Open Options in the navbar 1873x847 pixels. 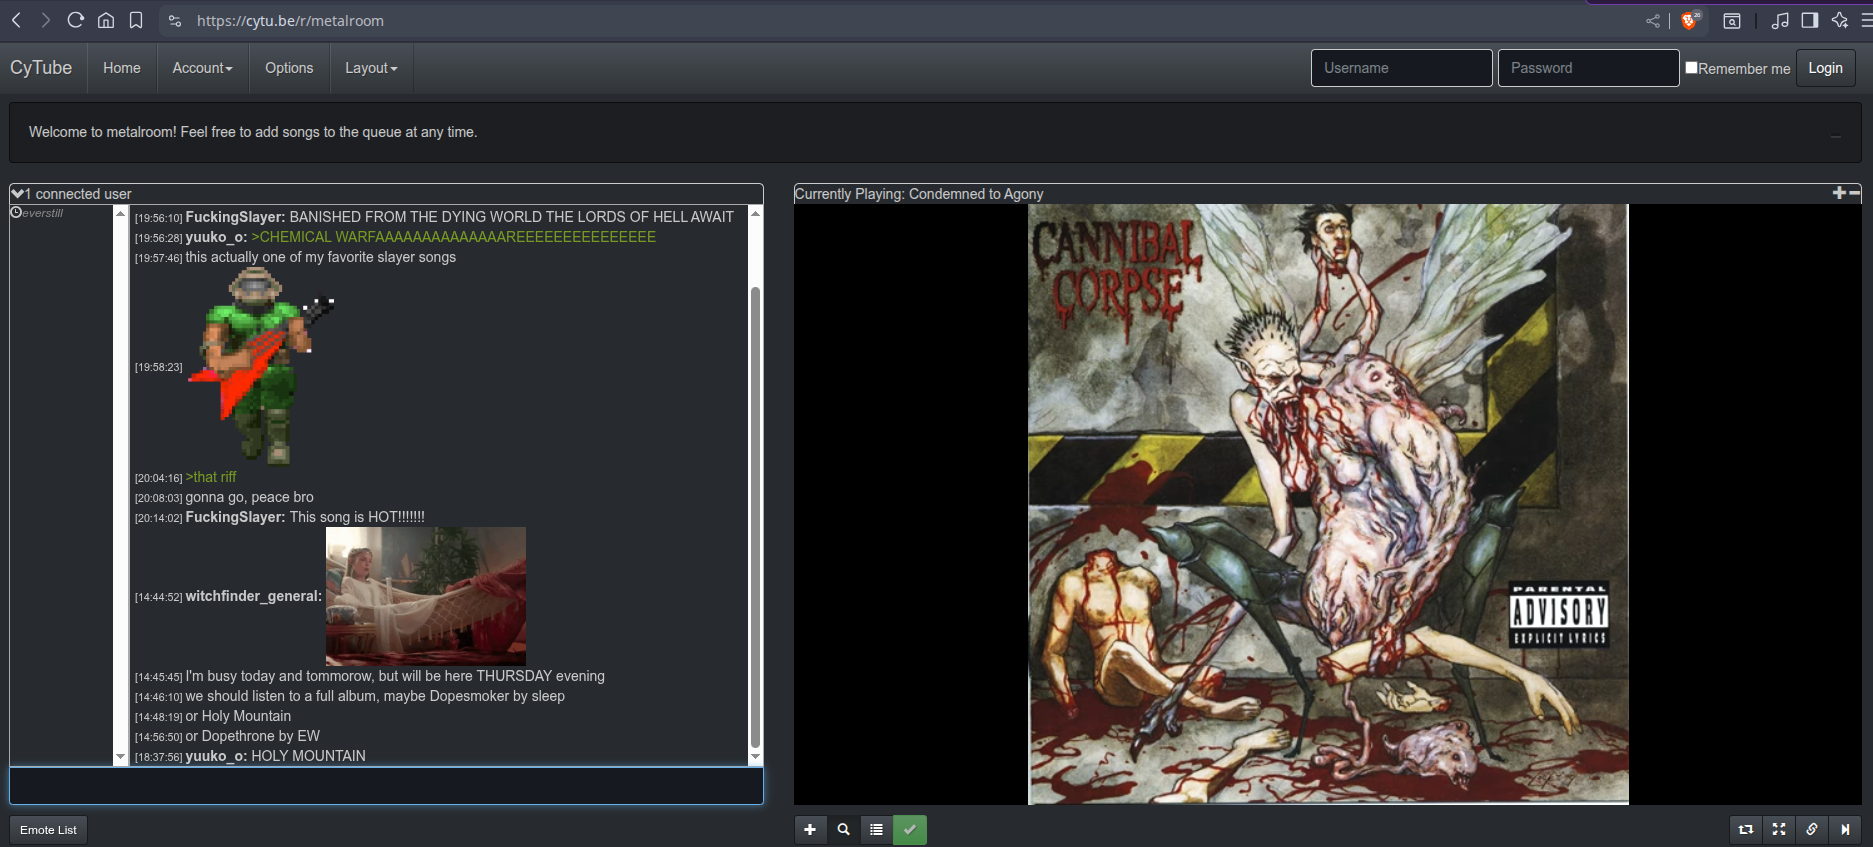[289, 68]
